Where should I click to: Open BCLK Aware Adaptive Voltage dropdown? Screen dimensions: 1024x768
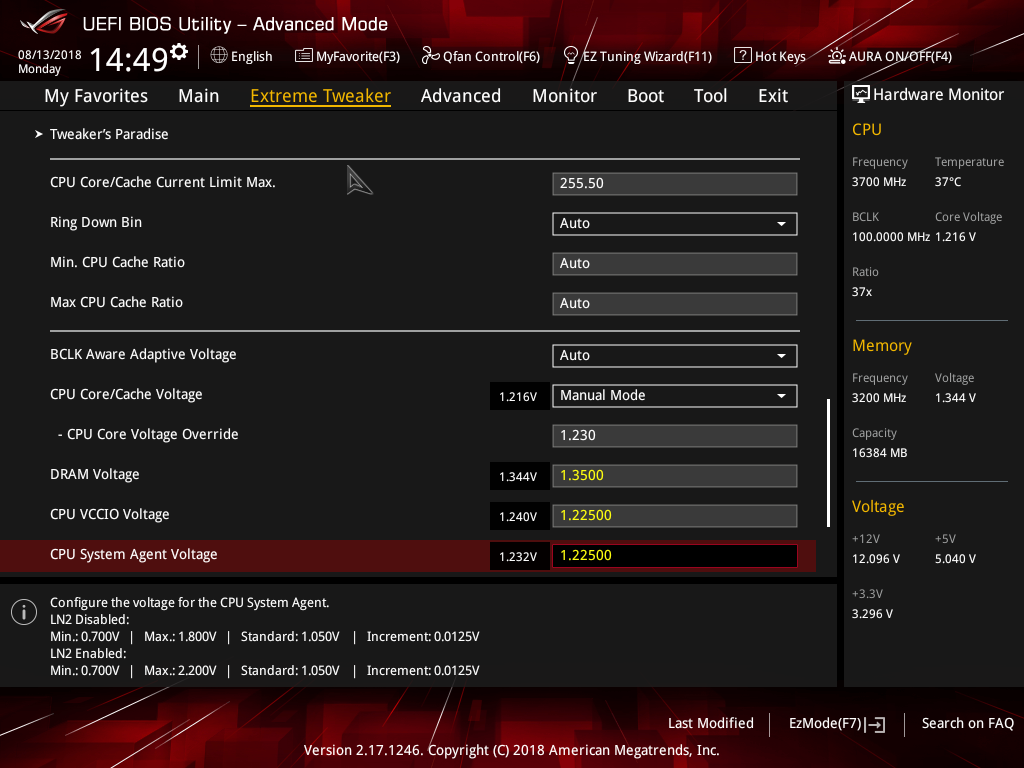point(675,355)
